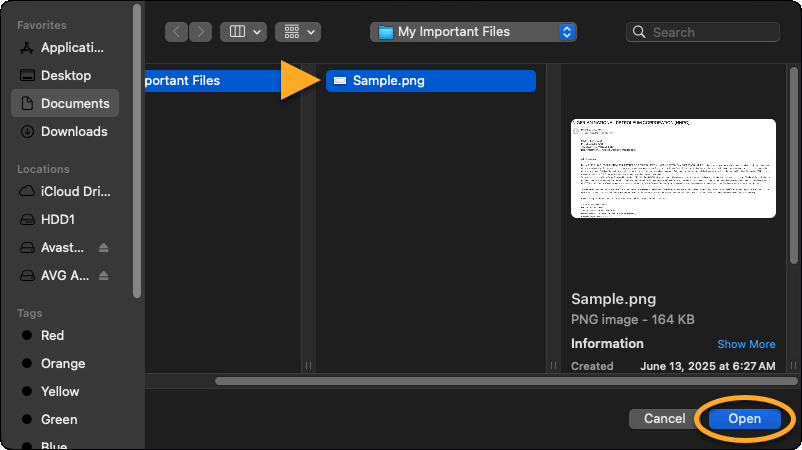Click Show More link in preview

click(x=746, y=344)
